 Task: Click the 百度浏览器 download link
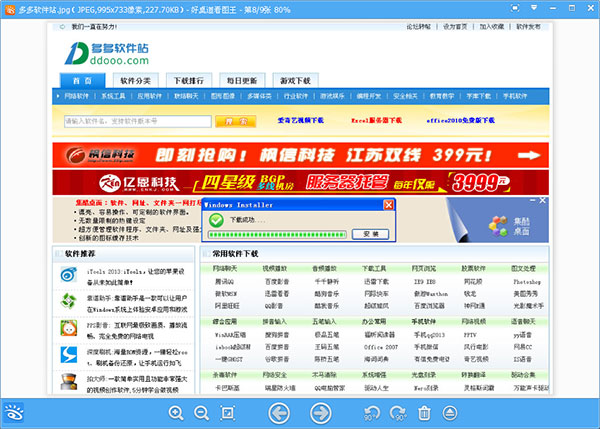pyautogui.click(x=429, y=306)
